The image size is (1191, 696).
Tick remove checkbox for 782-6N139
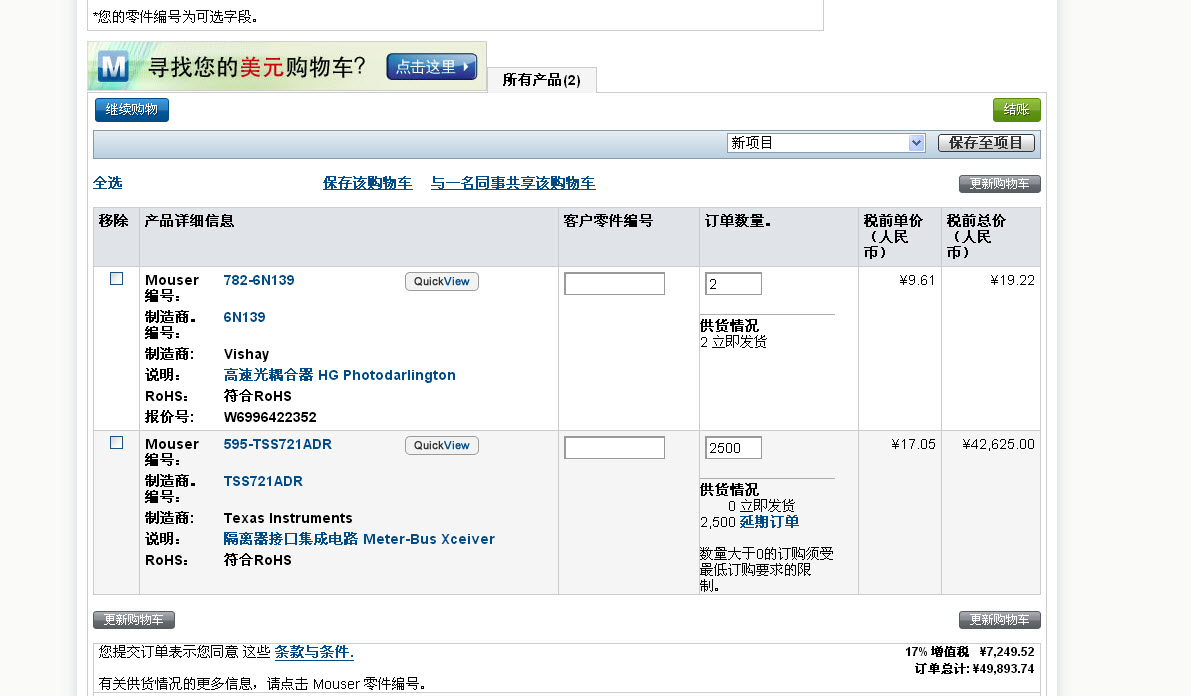116,279
